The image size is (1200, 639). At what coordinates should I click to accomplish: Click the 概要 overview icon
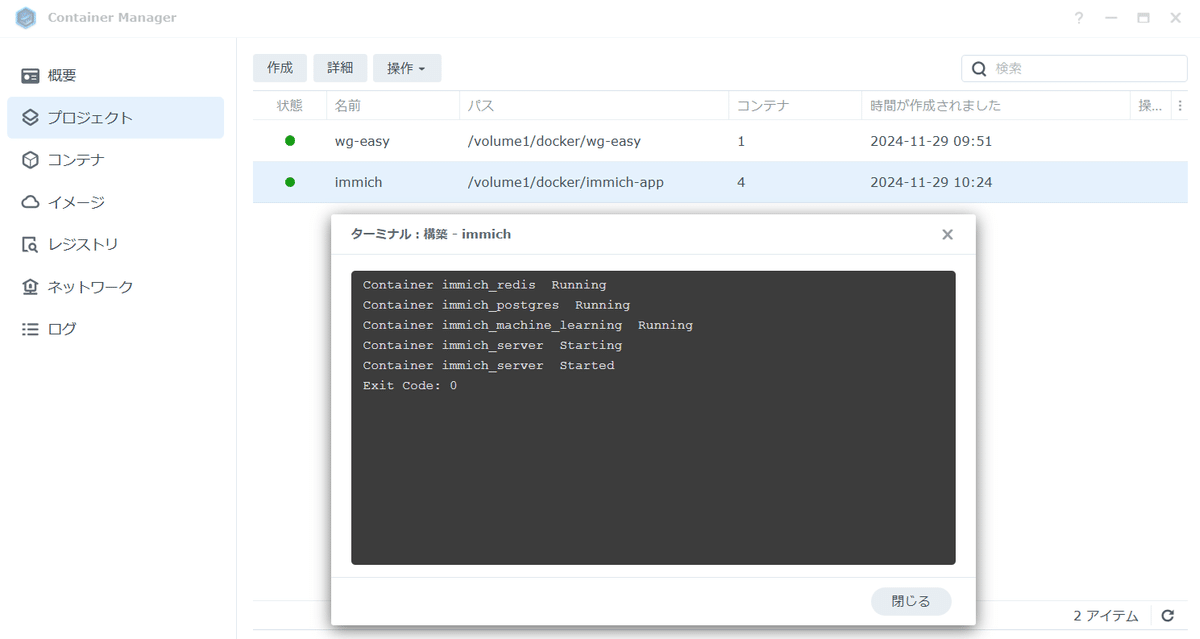click(x=30, y=76)
